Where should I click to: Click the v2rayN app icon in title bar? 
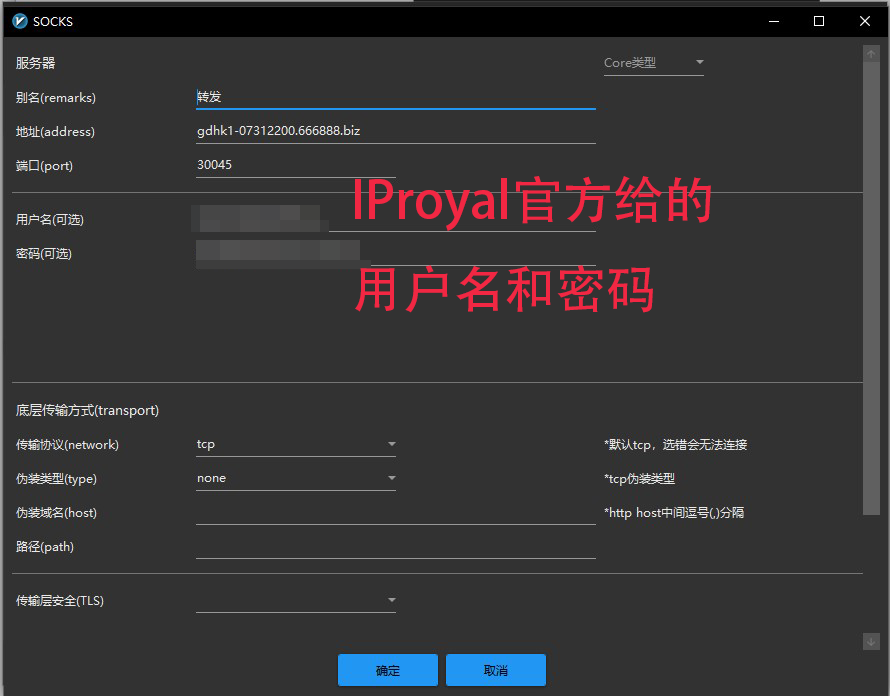[x=20, y=22]
